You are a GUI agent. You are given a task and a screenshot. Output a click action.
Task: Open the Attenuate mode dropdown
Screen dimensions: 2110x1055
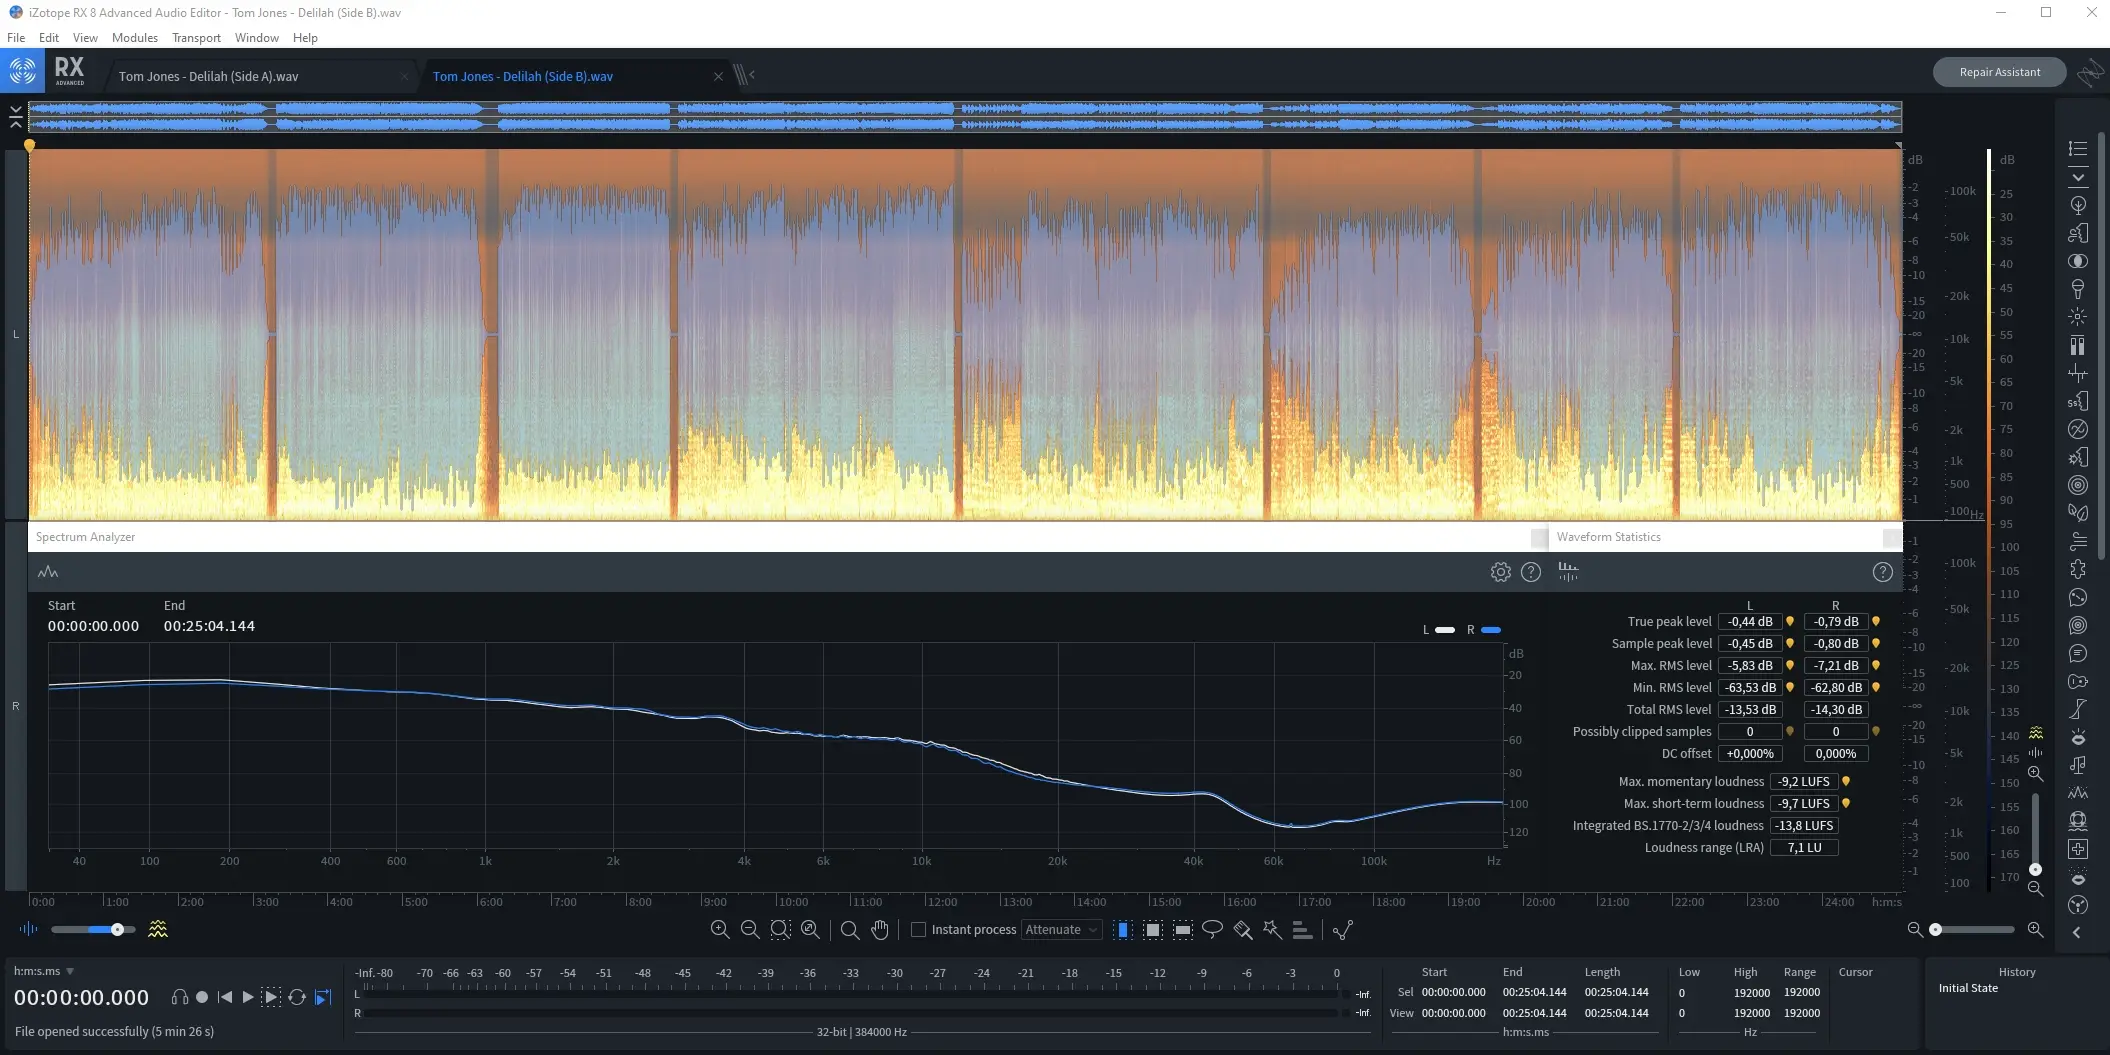coord(1061,929)
